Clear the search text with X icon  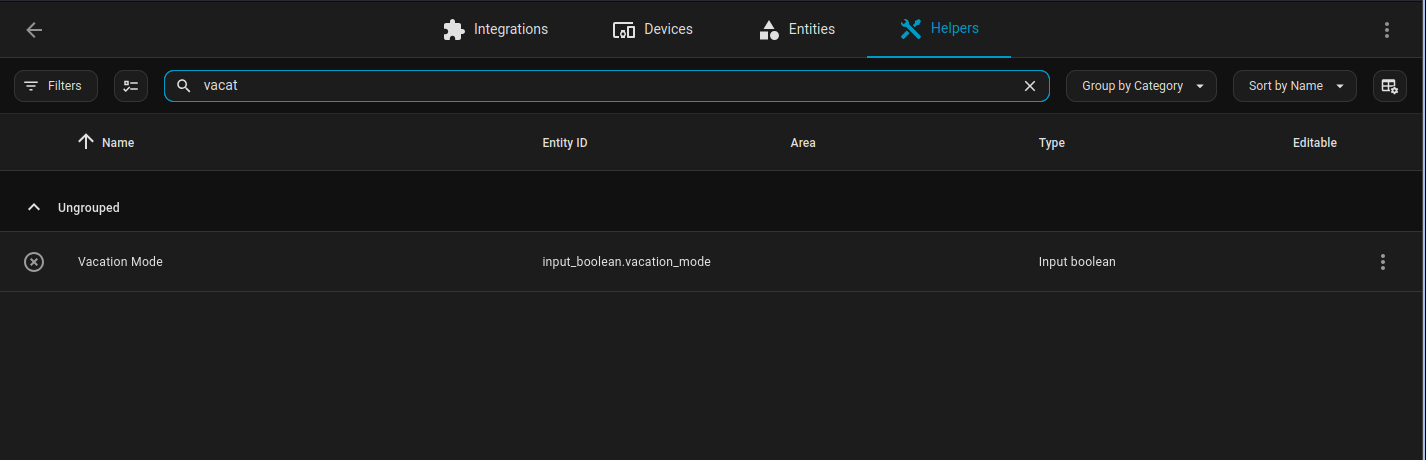click(x=1030, y=86)
